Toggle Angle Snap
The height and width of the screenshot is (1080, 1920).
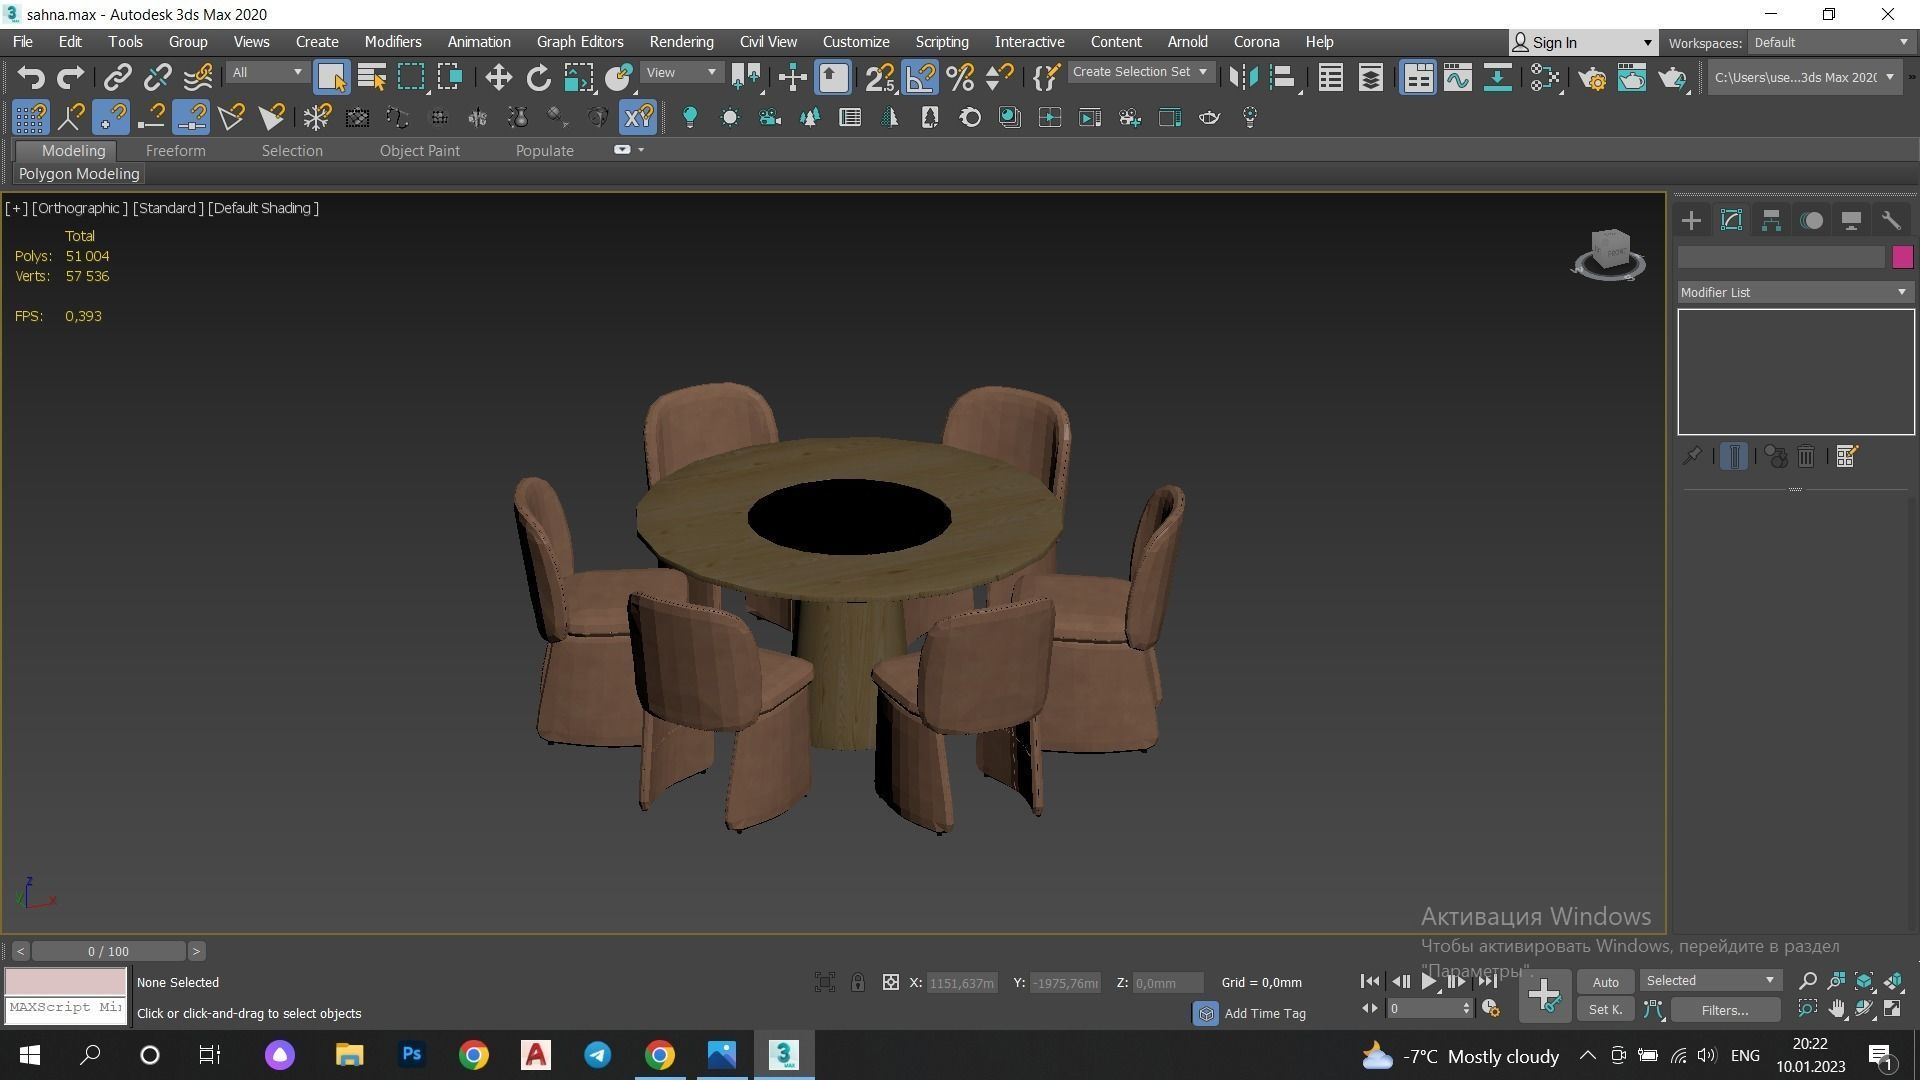[x=920, y=77]
